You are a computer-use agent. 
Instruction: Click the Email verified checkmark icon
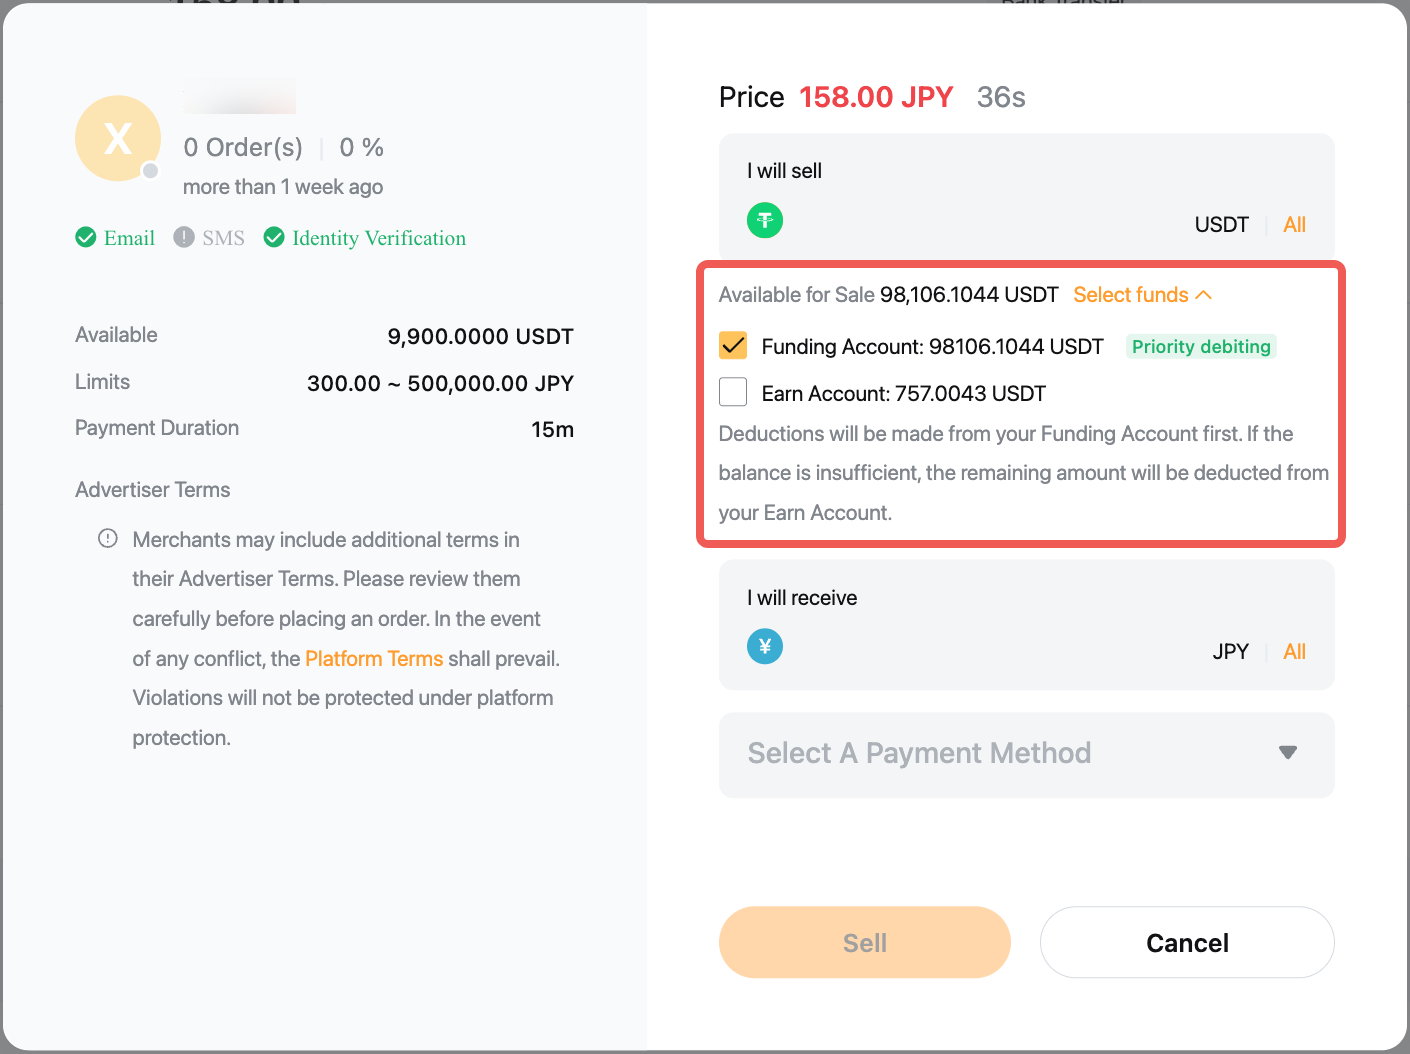click(x=86, y=237)
